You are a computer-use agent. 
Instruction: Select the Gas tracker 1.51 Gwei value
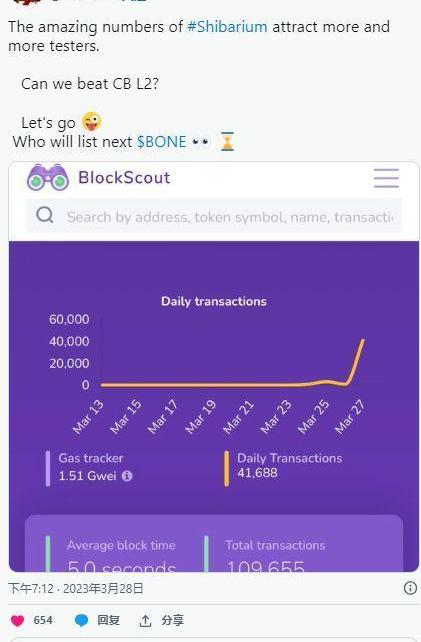87,476
